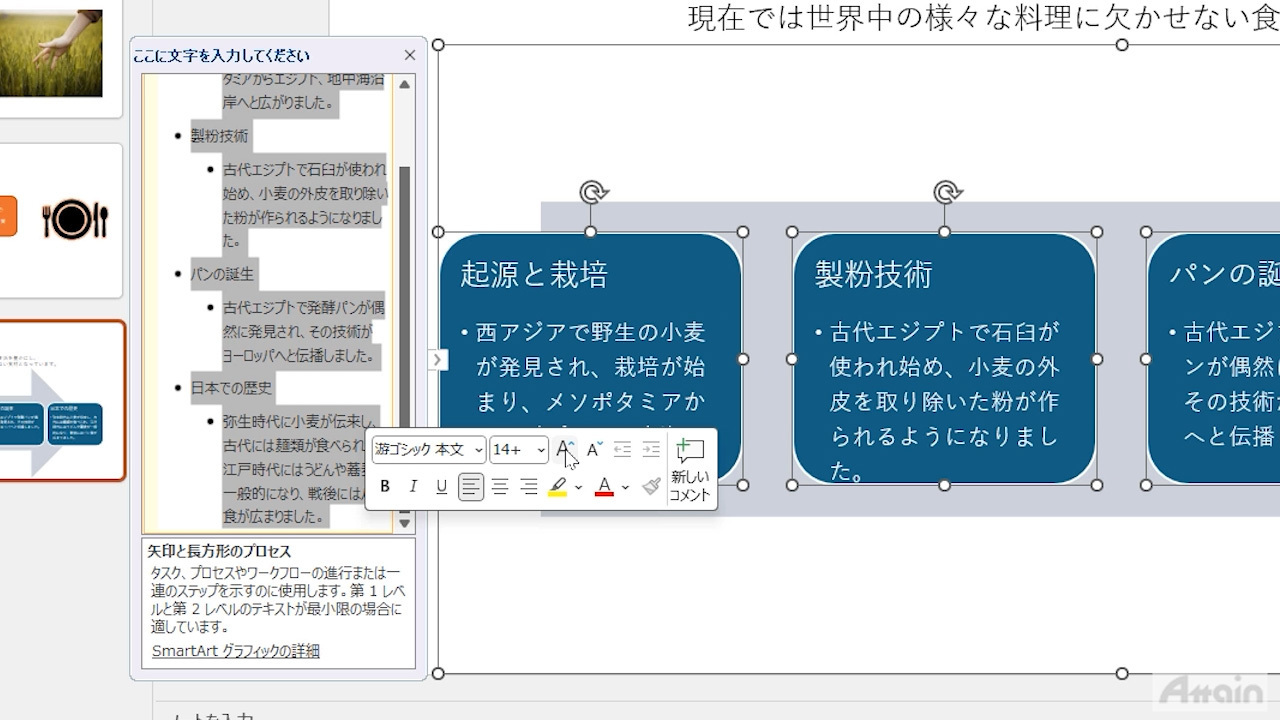Click the 西アジアで野生の小麦 bullet text
The height and width of the screenshot is (720, 1280).
pyautogui.click(x=591, y=331)
